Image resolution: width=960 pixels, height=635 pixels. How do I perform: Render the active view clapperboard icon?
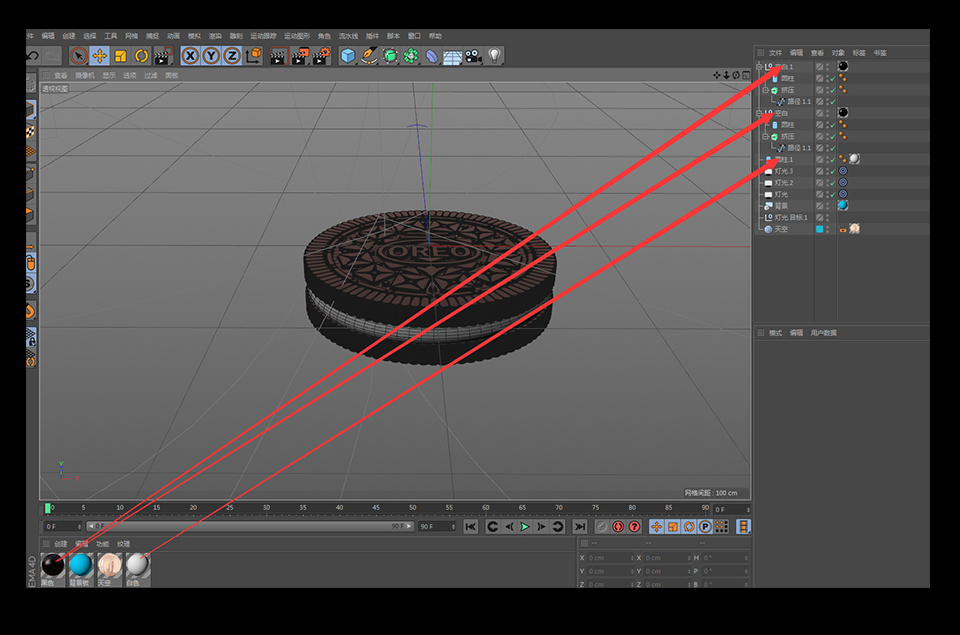279,56
